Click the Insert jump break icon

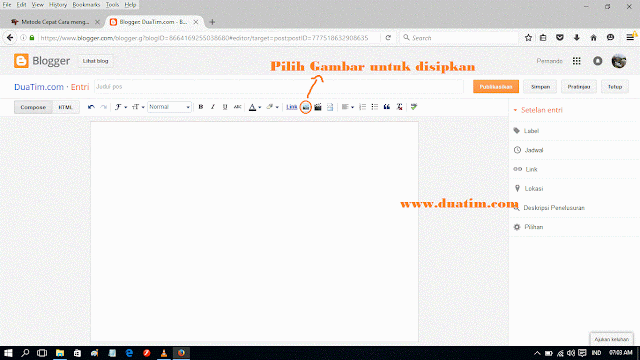point(330,107)
